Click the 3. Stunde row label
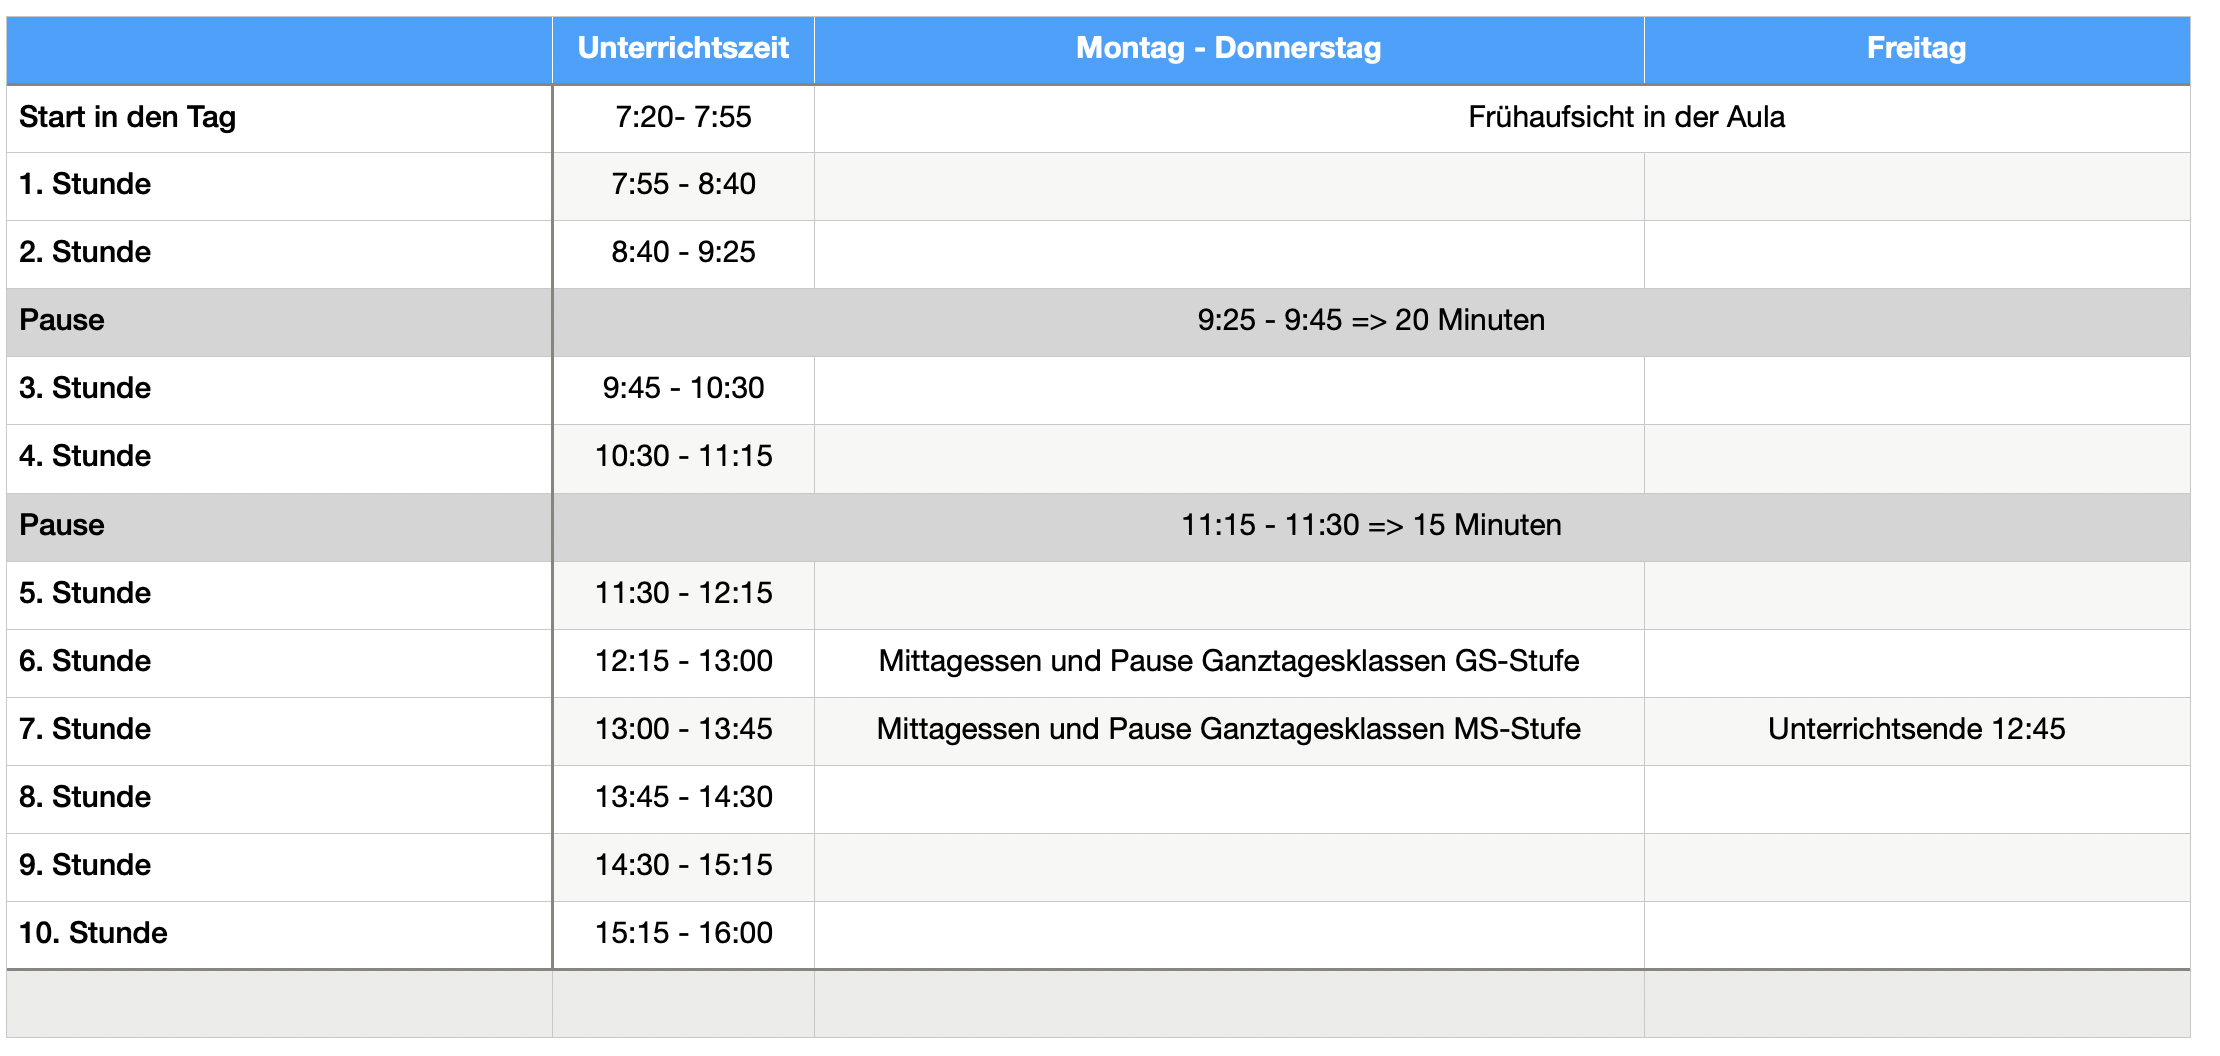The width and height of the screenshot is (2220, 1056). [279, 390]
